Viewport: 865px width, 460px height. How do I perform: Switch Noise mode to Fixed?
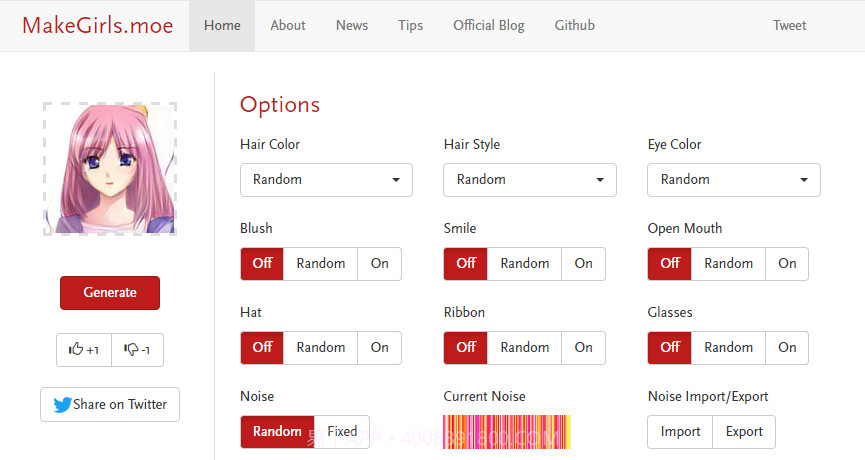point(342,432)
